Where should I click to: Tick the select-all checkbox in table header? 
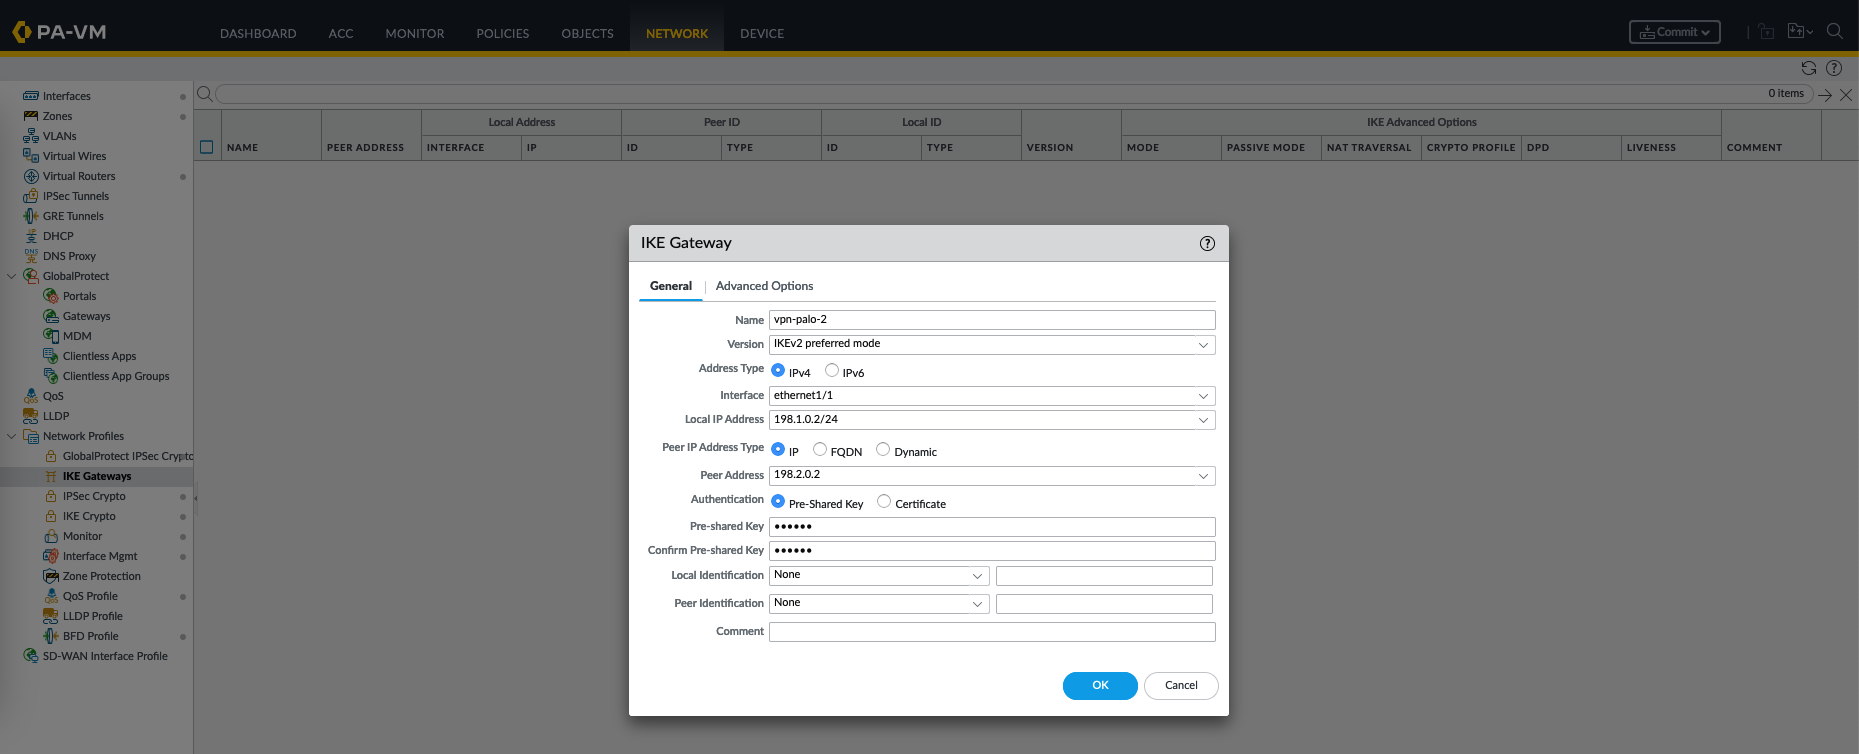(207, 147)
